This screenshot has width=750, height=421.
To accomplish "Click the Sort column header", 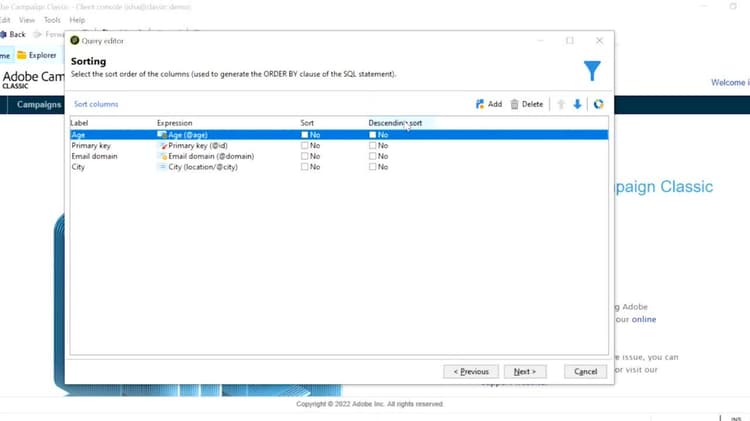I will point(307,123).
